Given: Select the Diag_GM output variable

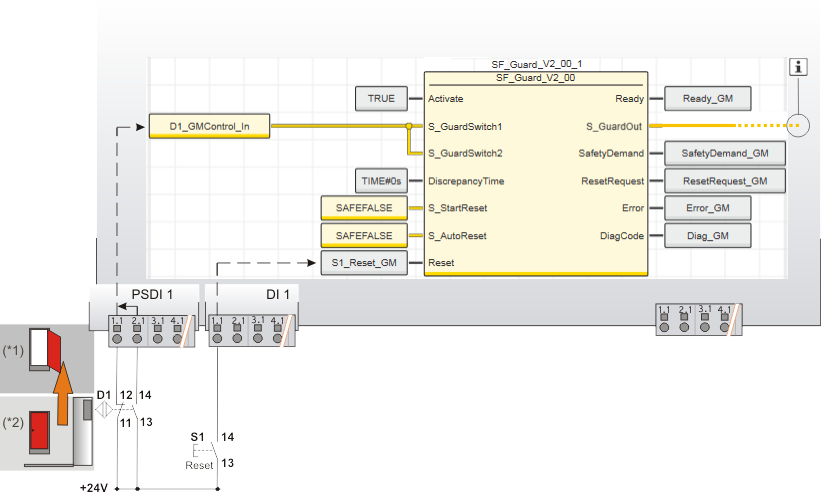Looking at the screenshot, I should pos(707,236).
